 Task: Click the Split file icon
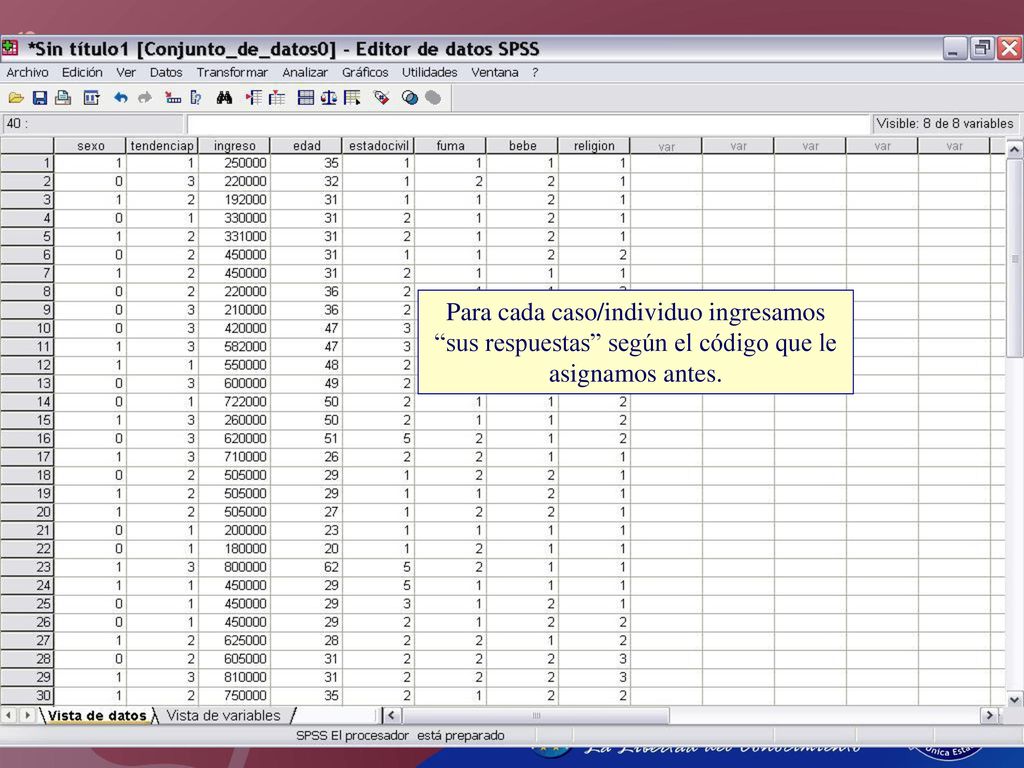(305, 98)
